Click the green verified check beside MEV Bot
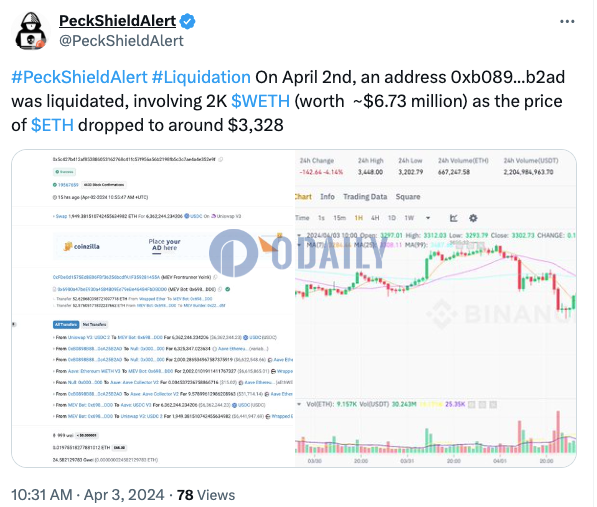The width and height of the screenshot is (597, 507). (228, 289)
